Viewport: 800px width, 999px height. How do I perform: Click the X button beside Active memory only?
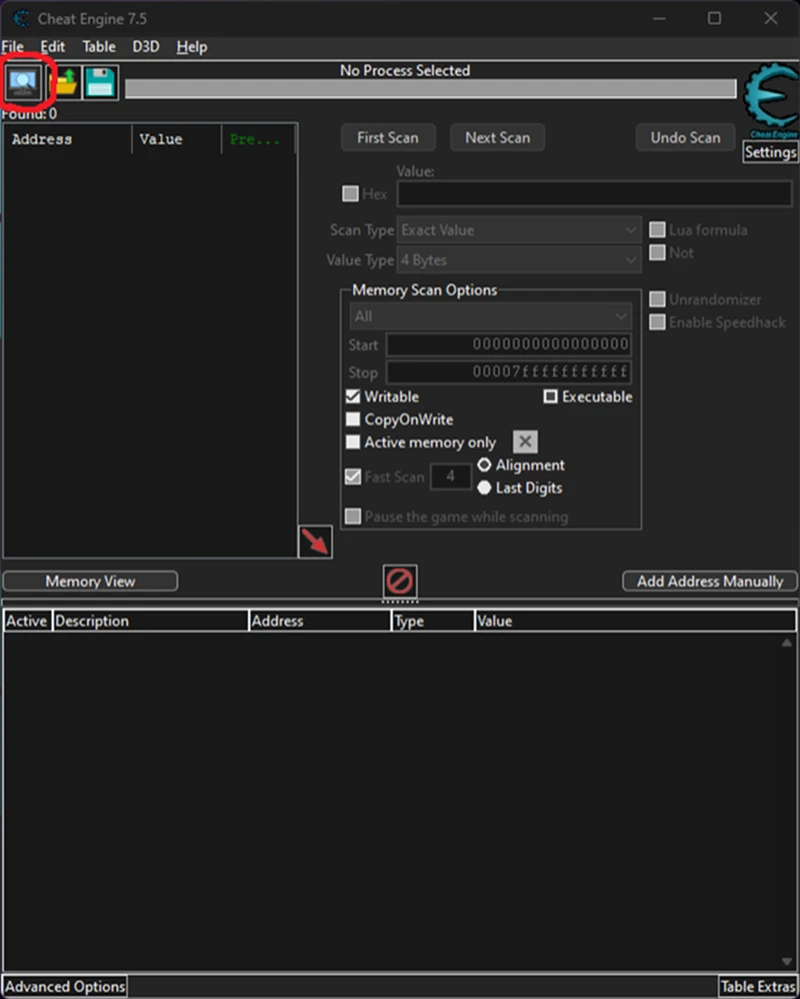coord(525,442)
